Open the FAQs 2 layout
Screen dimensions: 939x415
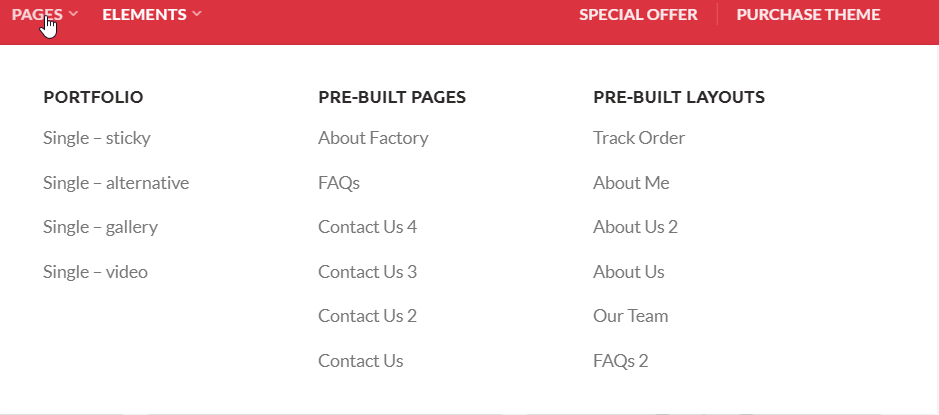tap(620, 361)
